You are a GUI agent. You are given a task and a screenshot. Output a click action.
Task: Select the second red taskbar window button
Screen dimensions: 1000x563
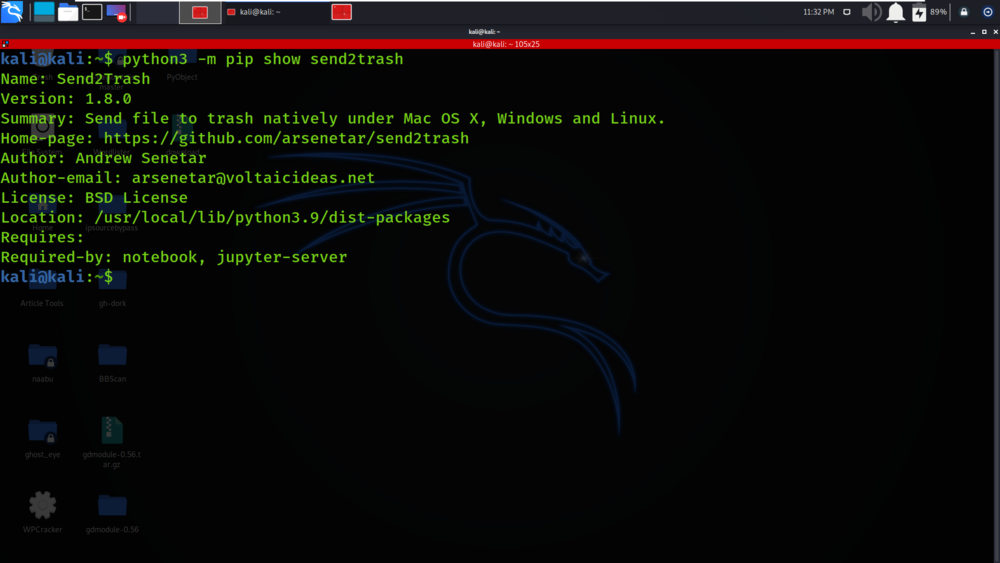tap(341, 12)
